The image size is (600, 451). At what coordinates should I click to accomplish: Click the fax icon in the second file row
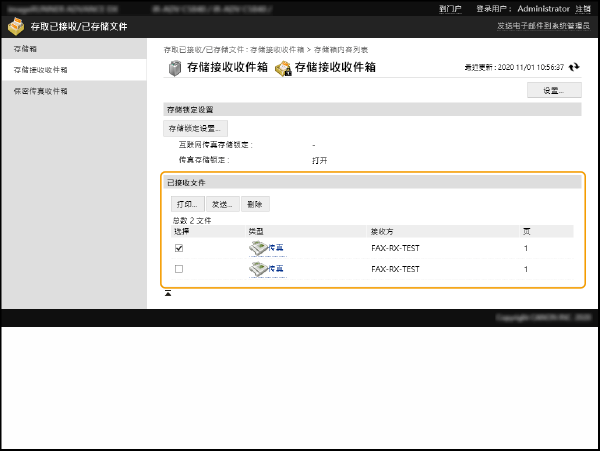[x=258, y=269]
